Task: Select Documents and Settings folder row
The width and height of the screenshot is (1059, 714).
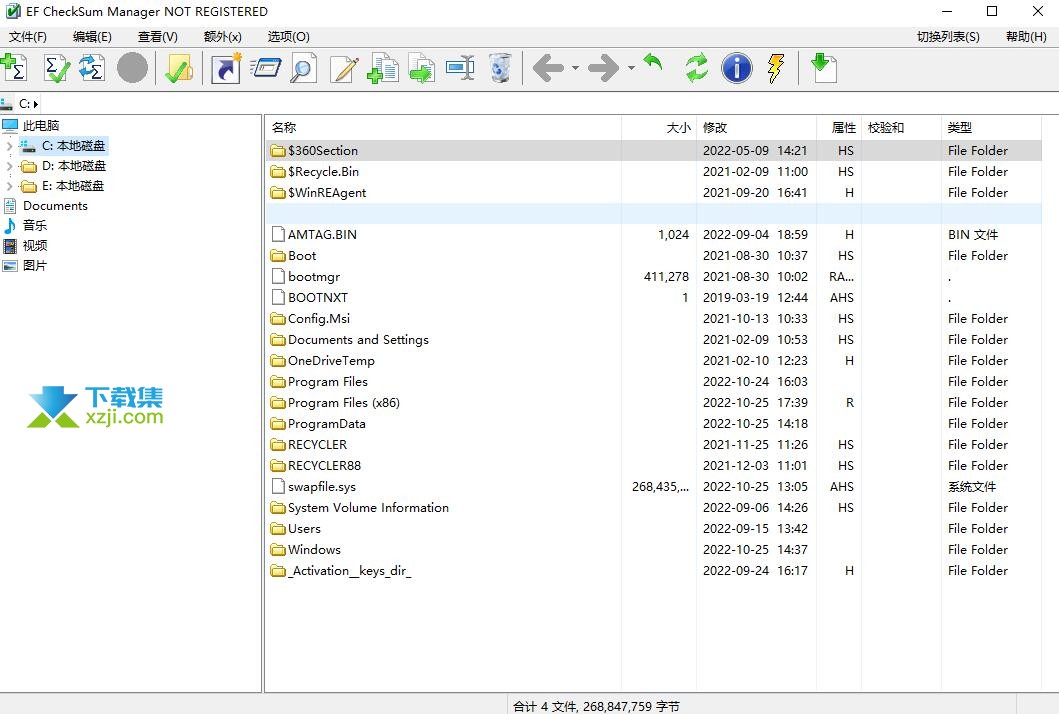Action: (654, 339)
